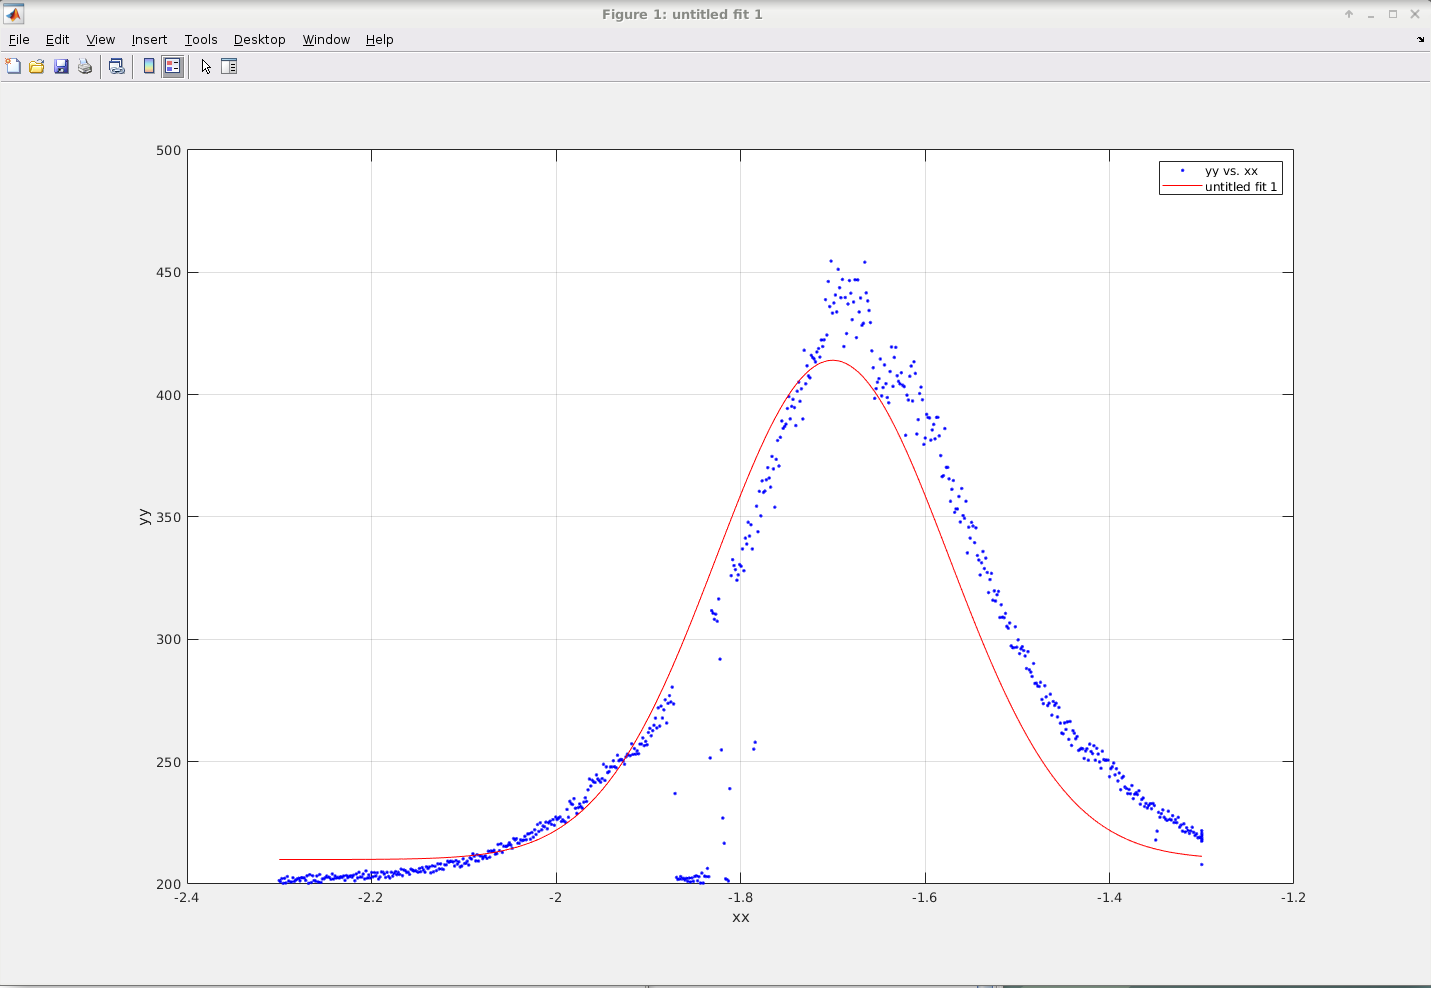Click the Help menu

click(x=379, y=40)
